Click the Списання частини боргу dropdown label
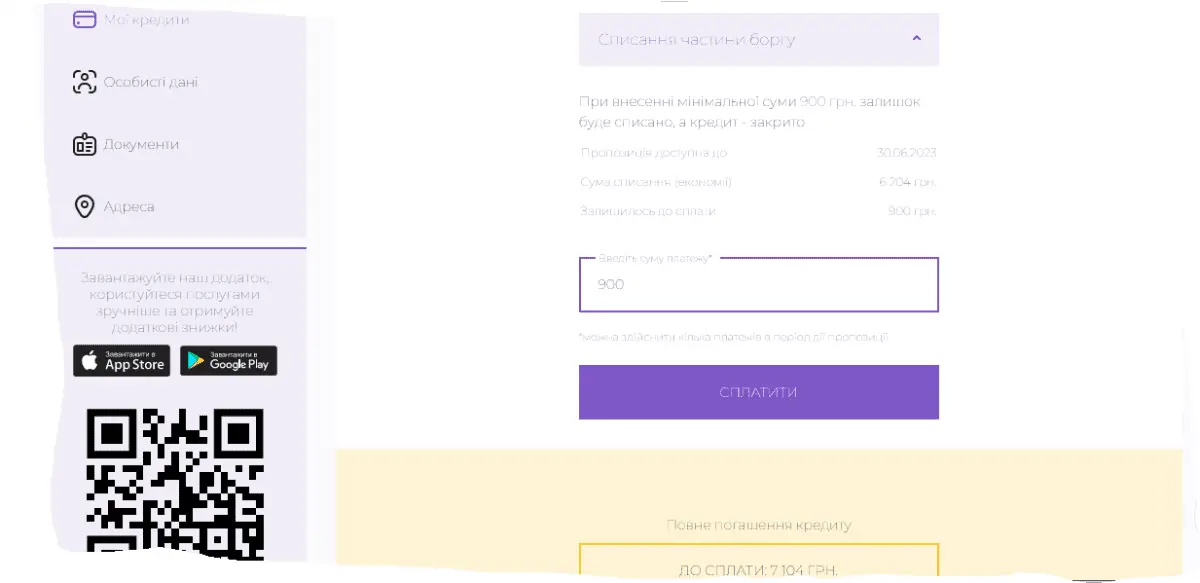This screenshot has width=1200, height=583. 697,40
